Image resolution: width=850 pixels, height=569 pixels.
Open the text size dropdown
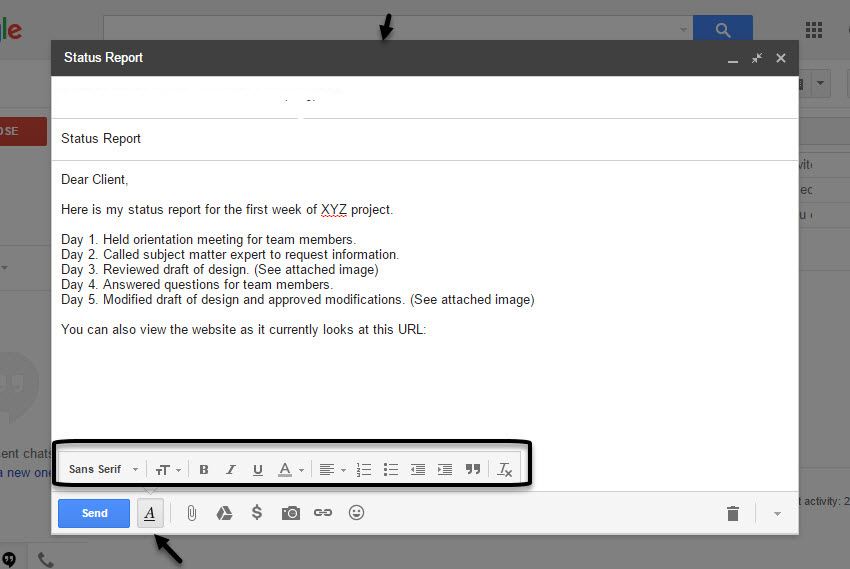168,470
